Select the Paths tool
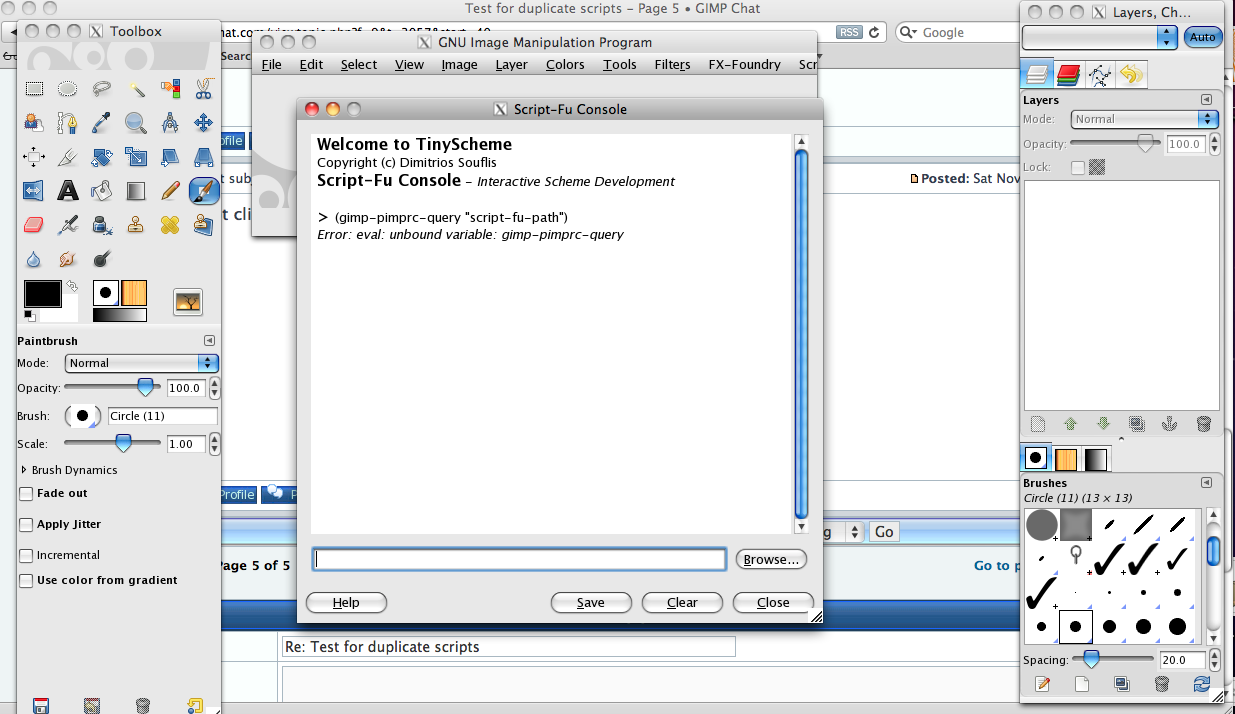 tap(68, 123)
